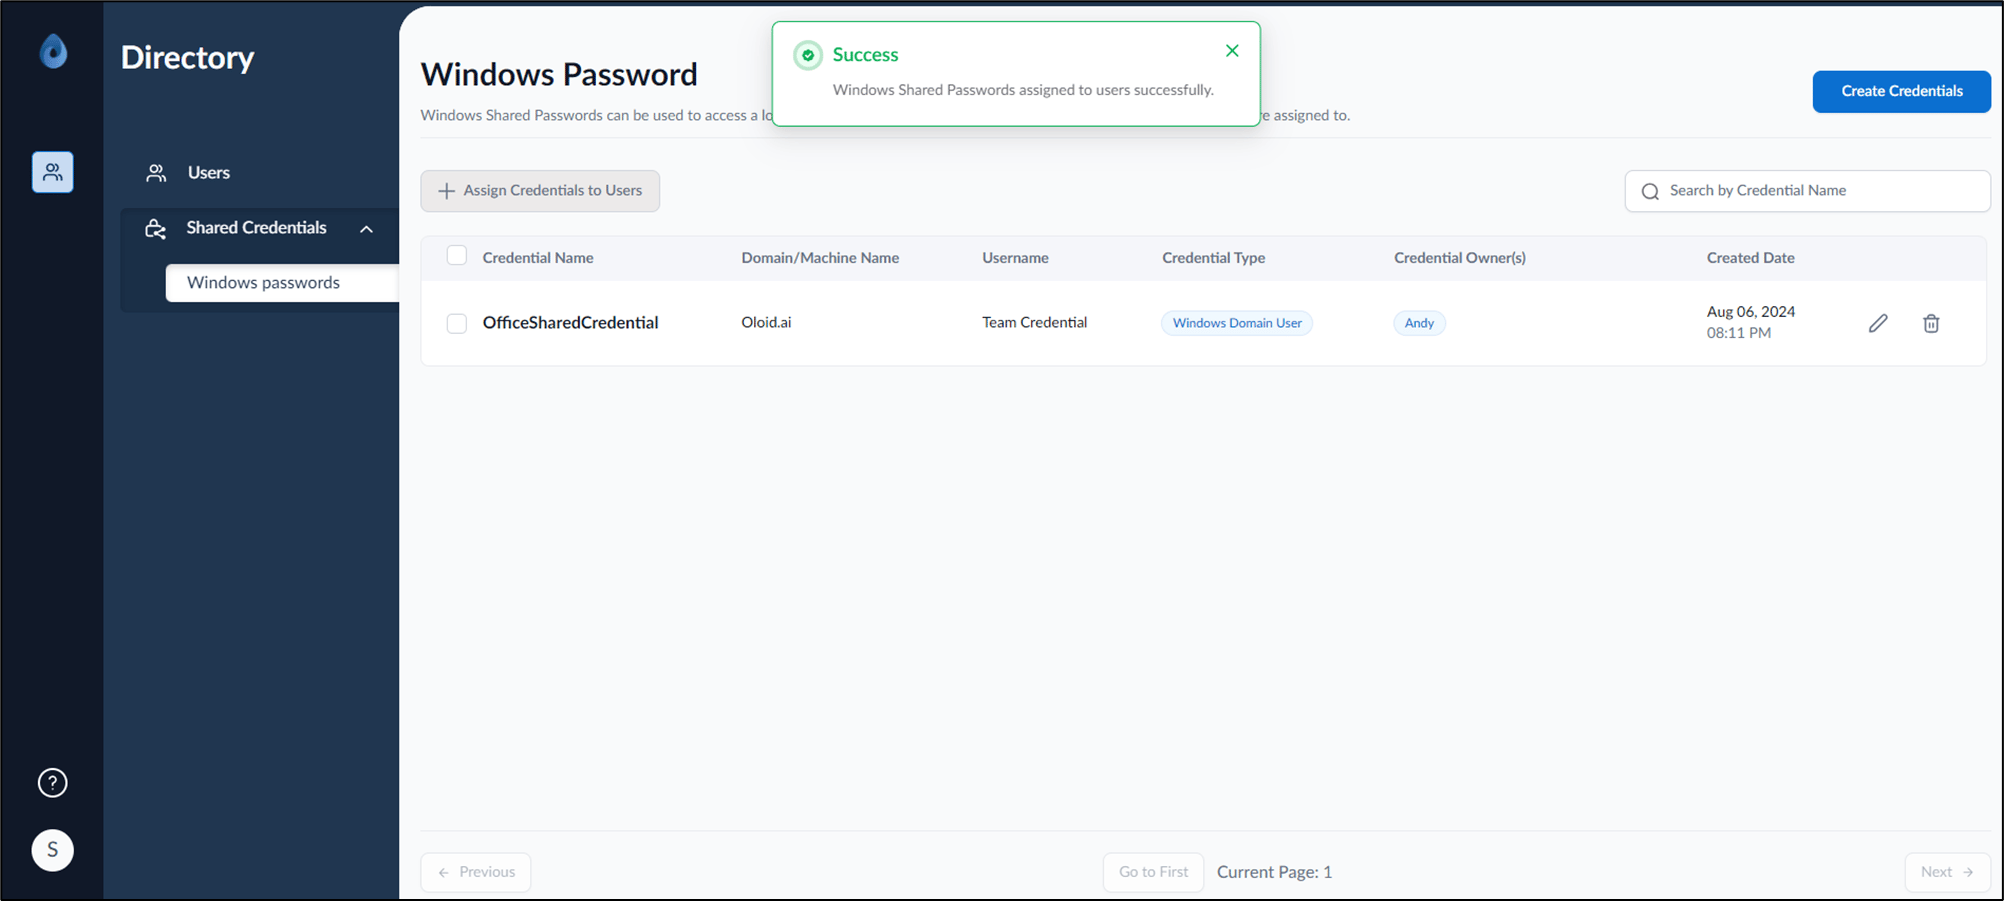The width and height of the screenshot is (2004, 901).
Task: Click the Go to First button
Action: (1153, 872)
